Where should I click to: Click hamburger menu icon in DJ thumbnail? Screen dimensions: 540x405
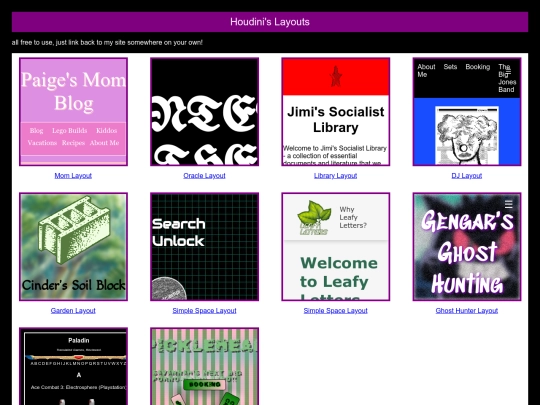pyautogui.click(x=508, y=72)
